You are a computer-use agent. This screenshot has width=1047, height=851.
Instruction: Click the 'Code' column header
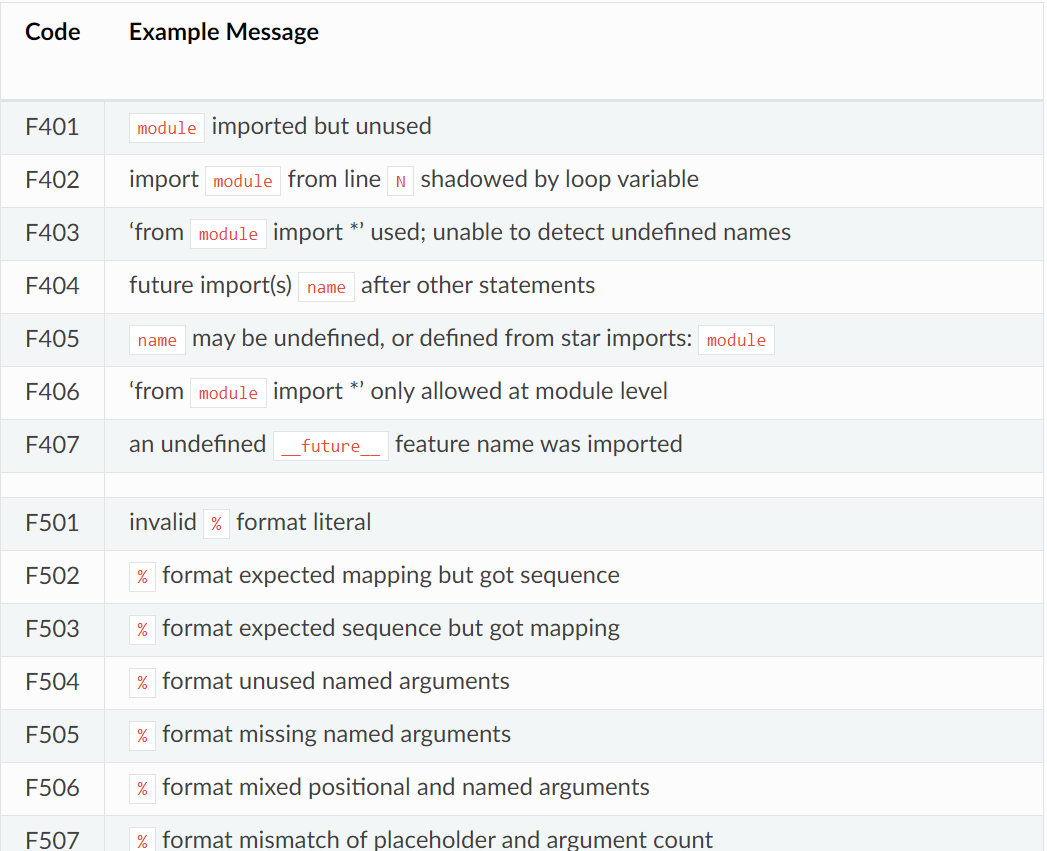pyautogui.click(x=53, y=32)
